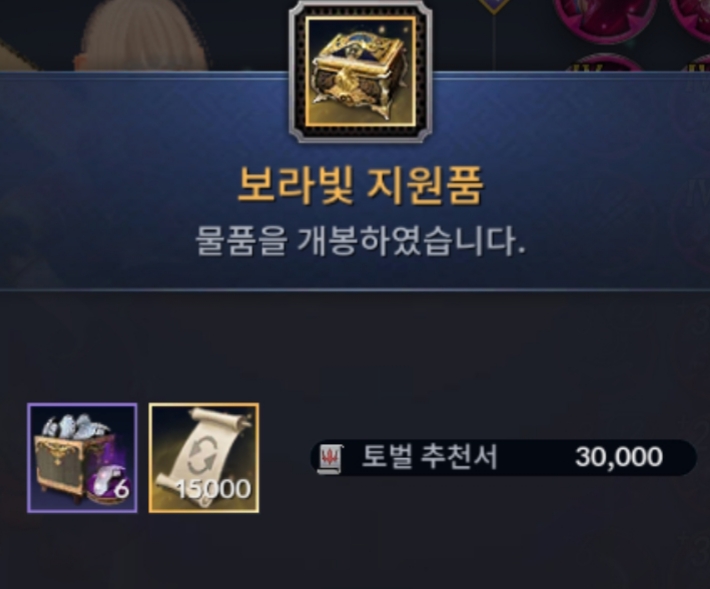The width and height of the screenshot is (710, 589).
Task: Click the partially hidden pink emblem behind the banner
Action: pos(602,62)
